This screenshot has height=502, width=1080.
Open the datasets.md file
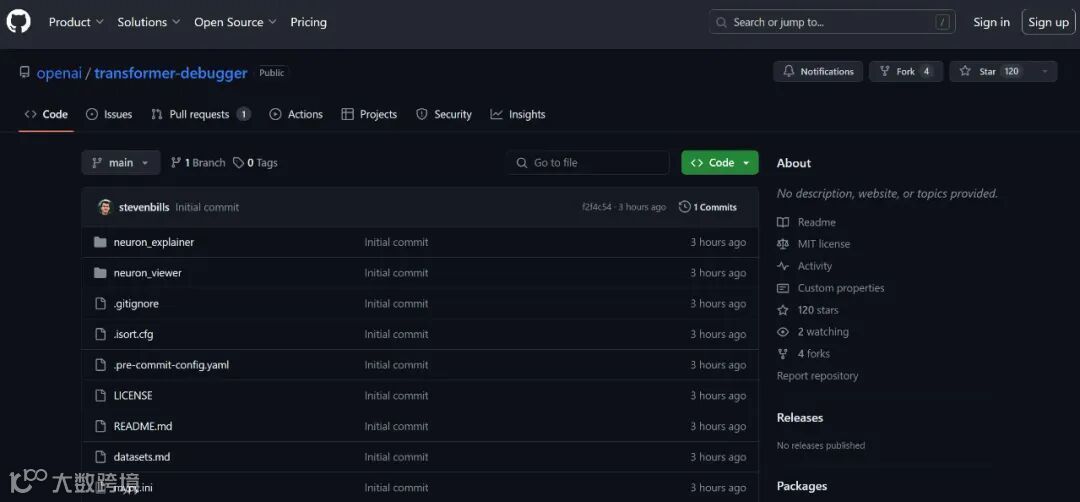pyautogui.click(x=142, y=457)
